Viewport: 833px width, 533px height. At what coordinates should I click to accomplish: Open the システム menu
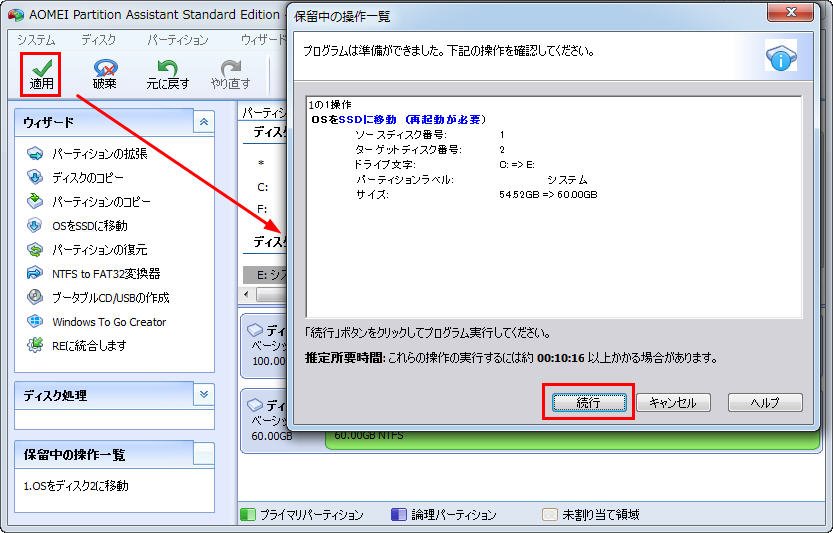tap(36, 40)
